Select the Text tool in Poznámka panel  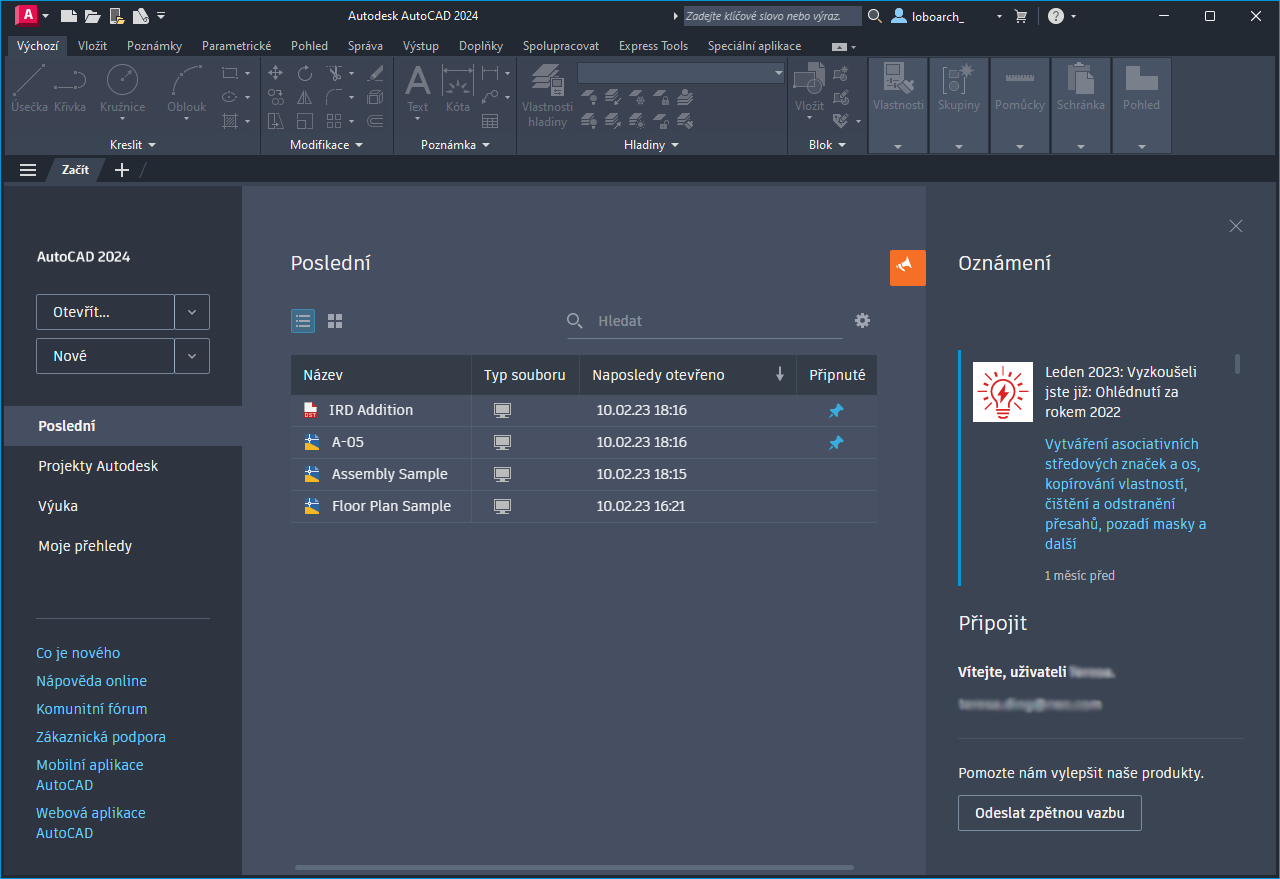(x=418, y=88)
